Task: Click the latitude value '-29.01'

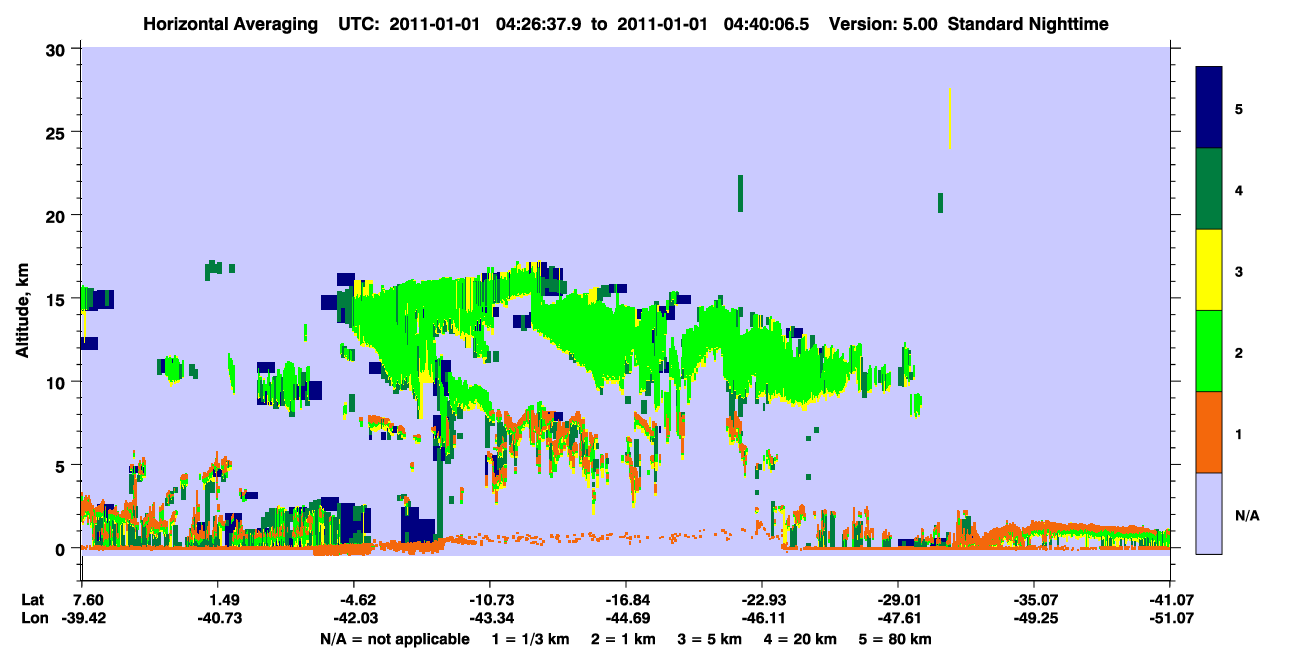Action: coord(898,599)
